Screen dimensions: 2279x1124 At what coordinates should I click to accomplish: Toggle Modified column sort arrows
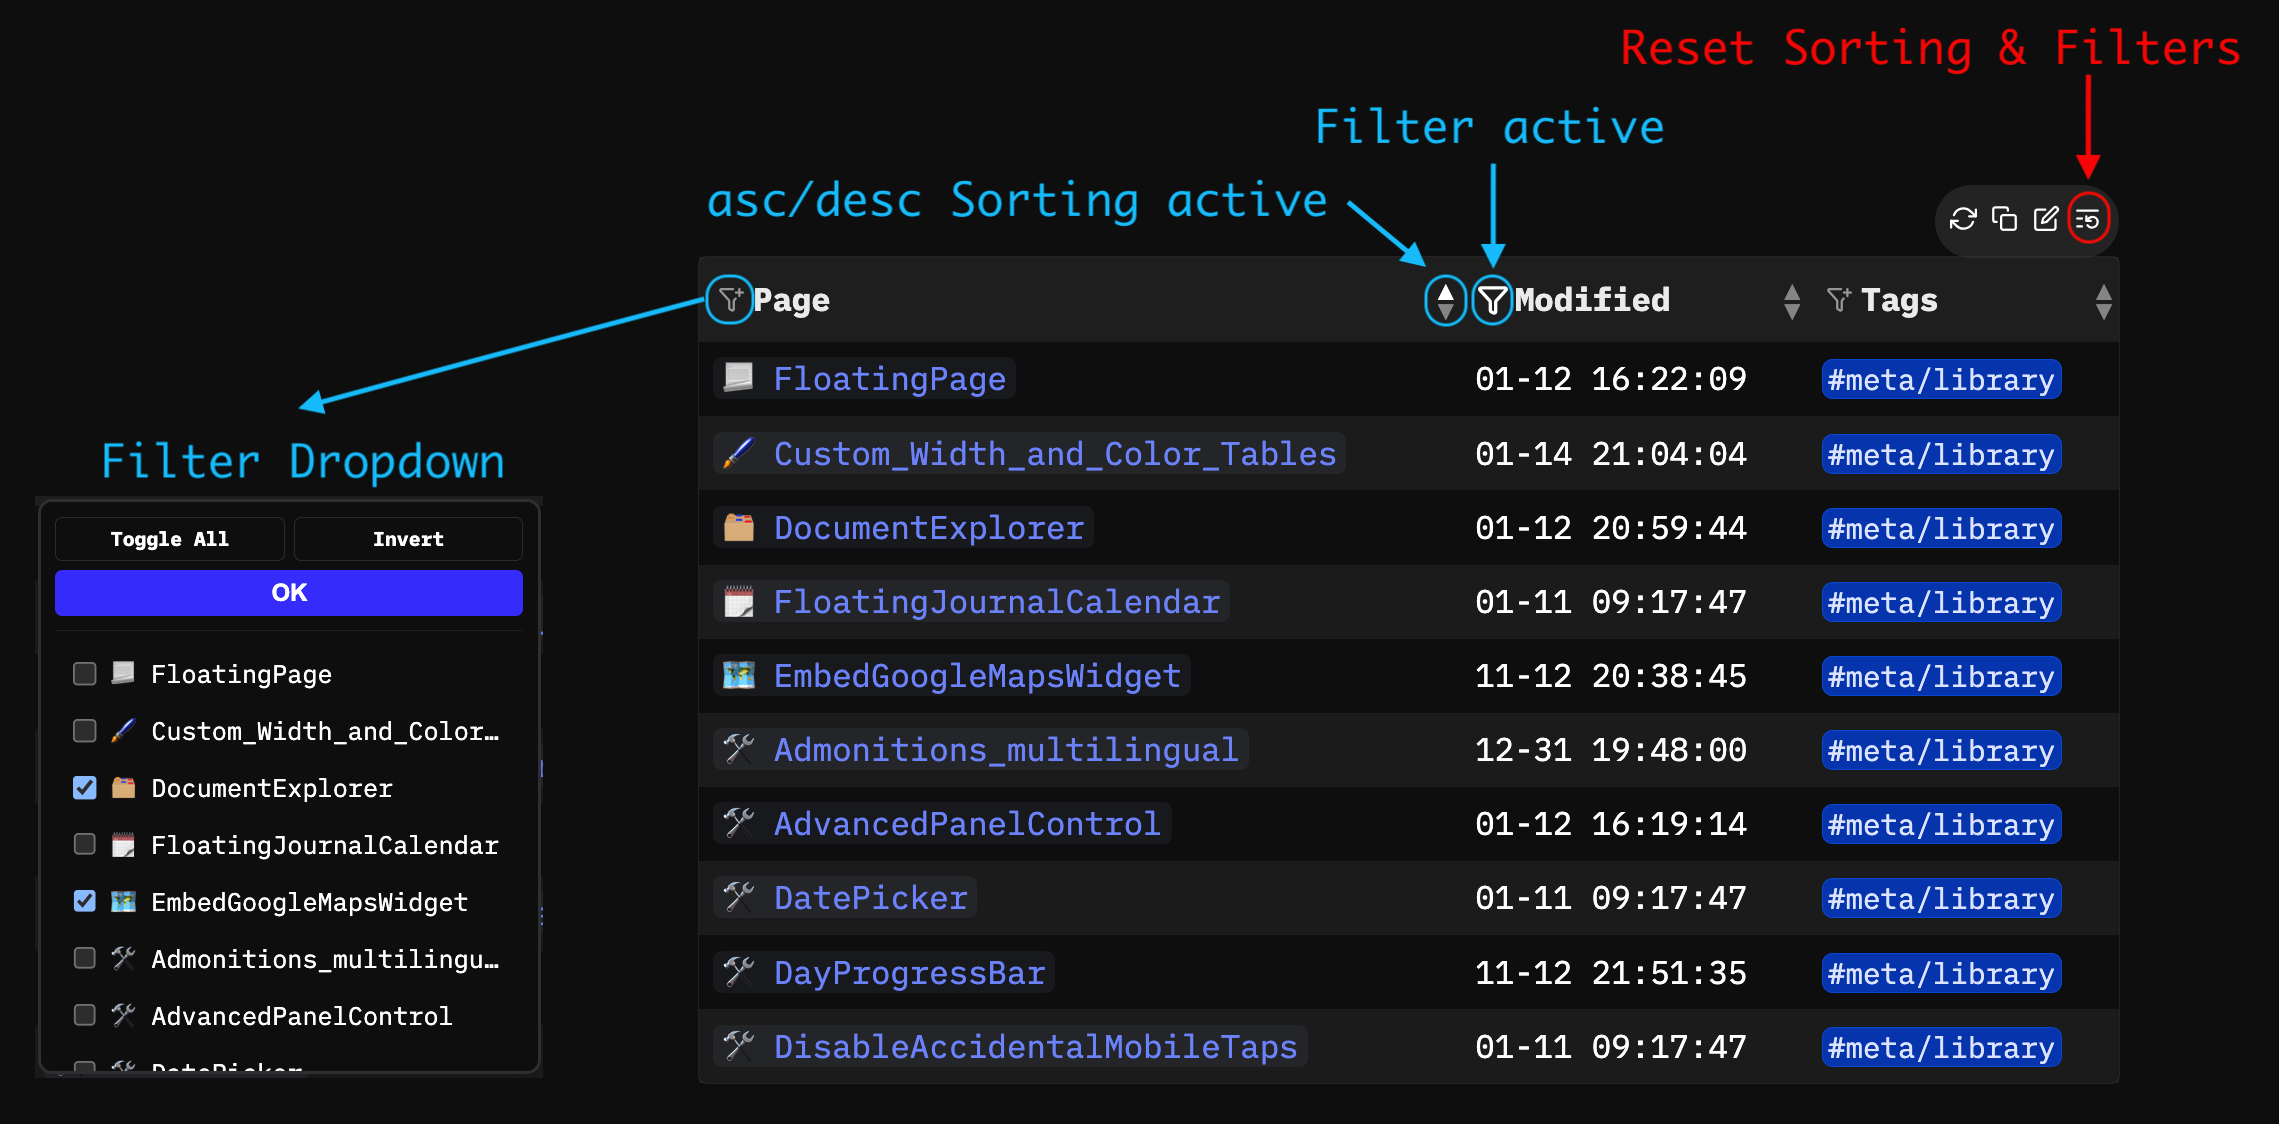pos(1791,301)
